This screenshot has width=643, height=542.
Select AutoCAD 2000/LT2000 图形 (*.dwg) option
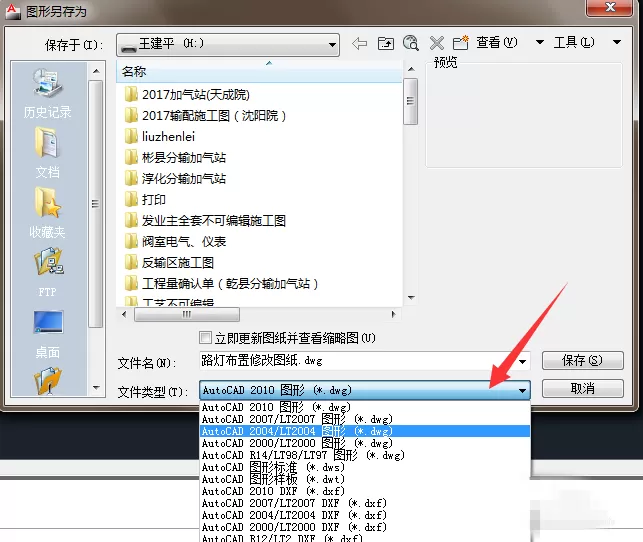pyautogui.click(x=365, y=443)
